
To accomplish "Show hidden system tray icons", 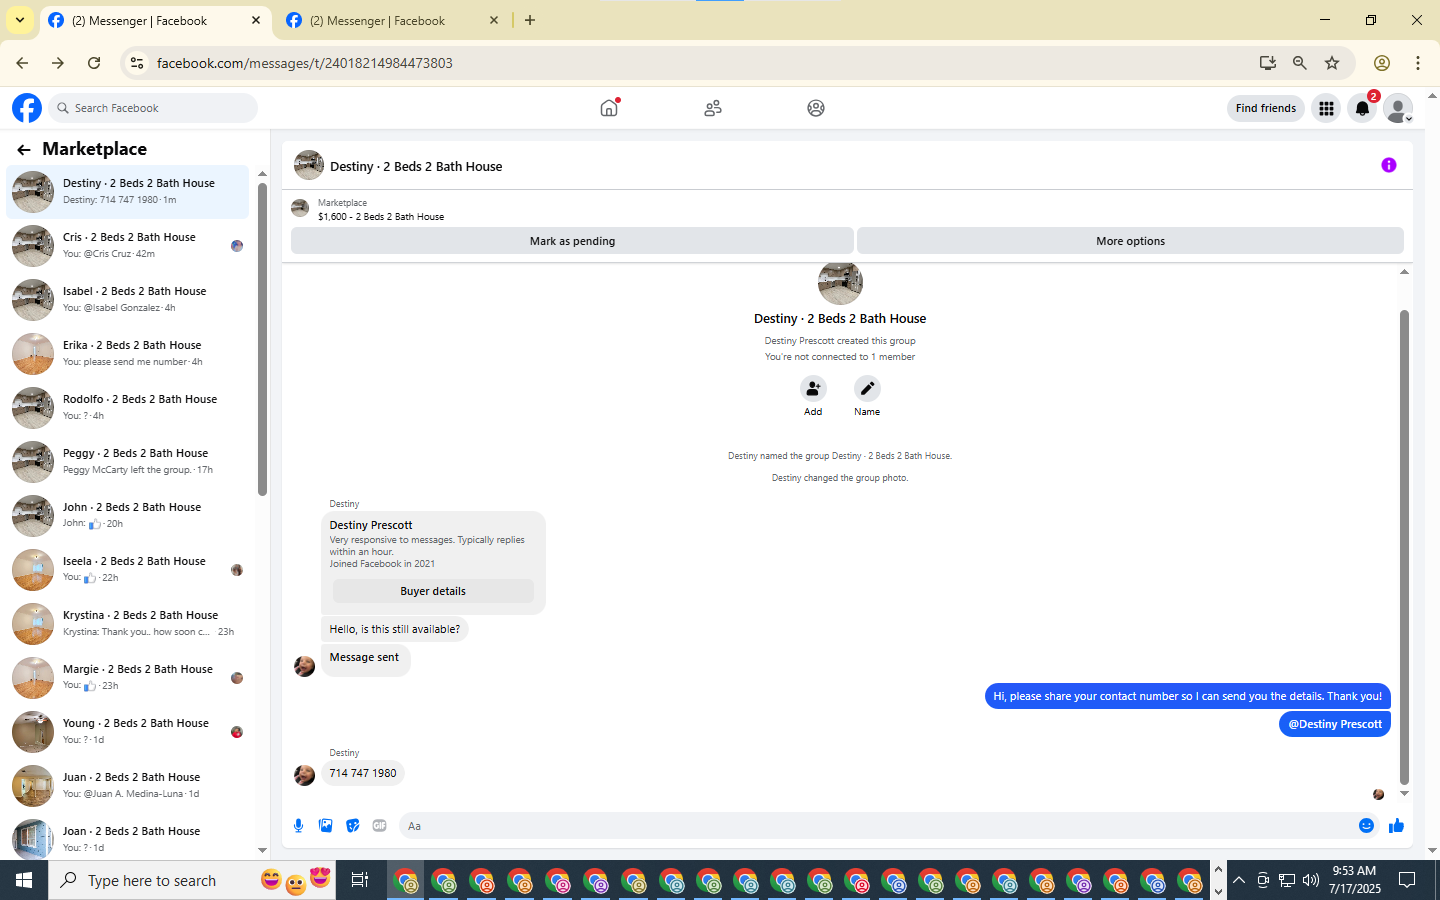I will (1239, 880).
